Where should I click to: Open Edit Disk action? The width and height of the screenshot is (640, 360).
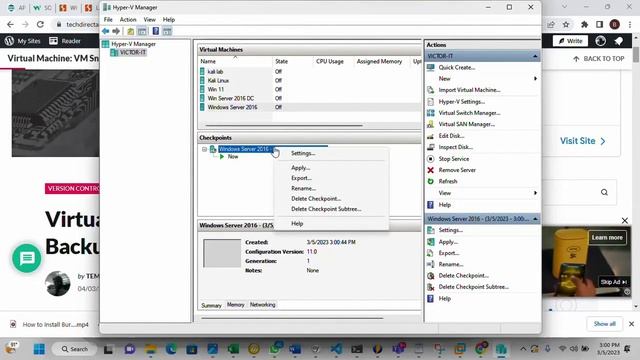click(x=451, y=136)
